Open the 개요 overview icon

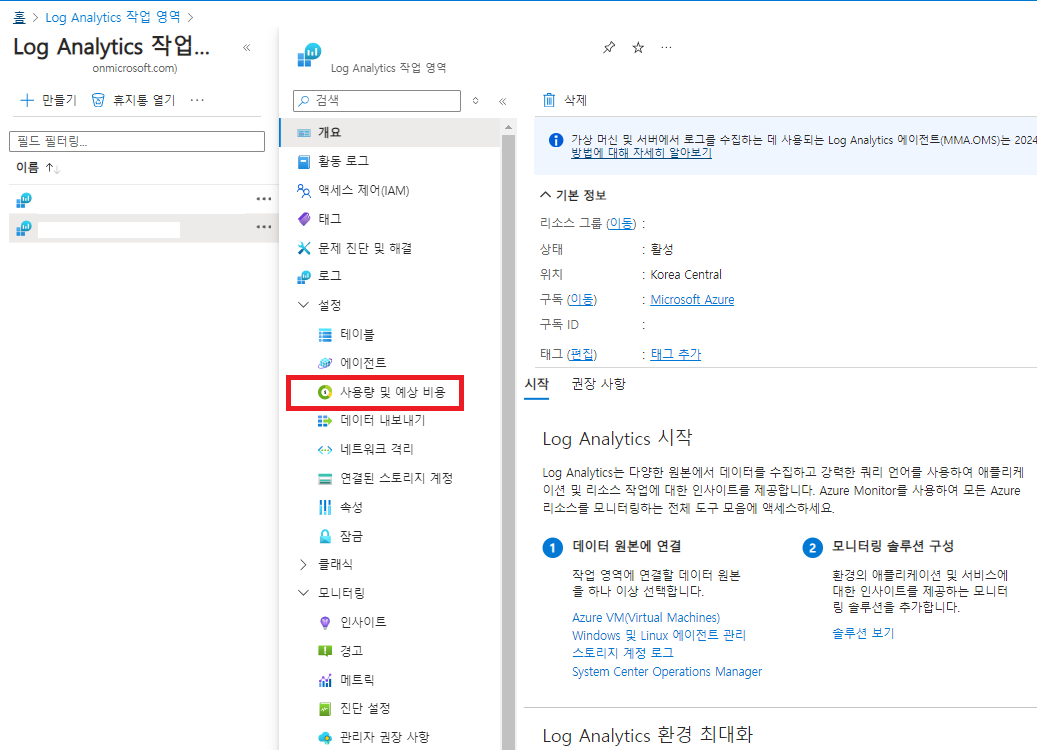(304, 132)
